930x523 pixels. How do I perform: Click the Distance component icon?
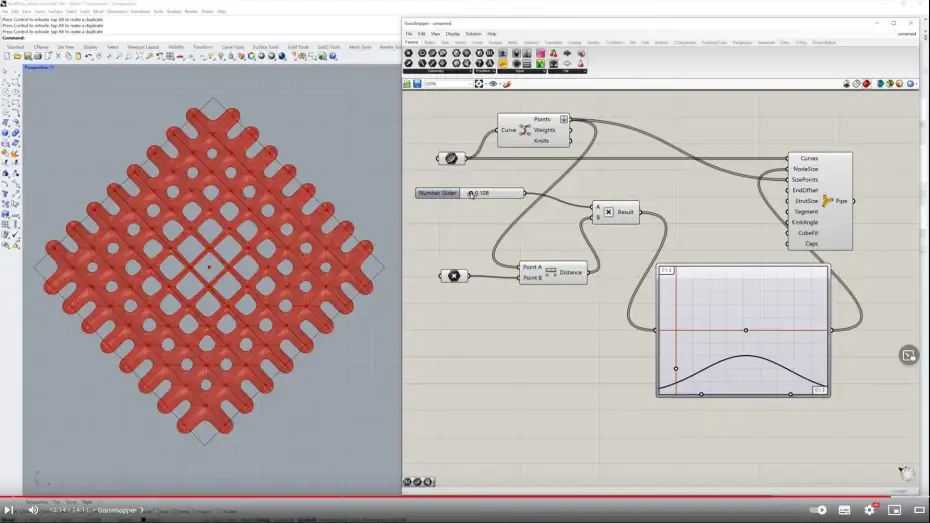(x=551, y=272)
